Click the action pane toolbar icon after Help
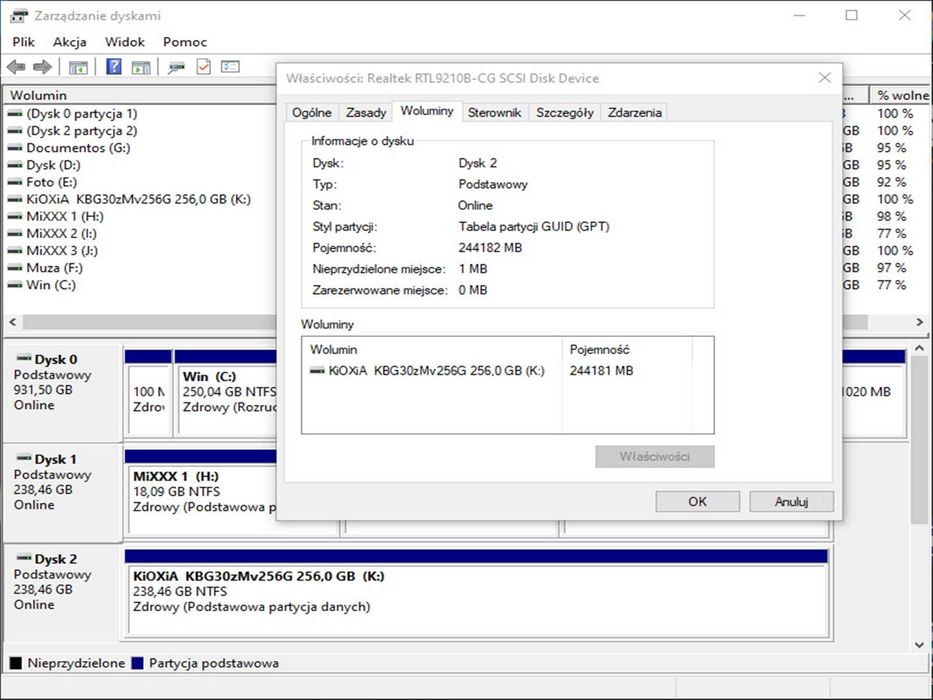This screenshot has height=700, width=933. click(x=141, y=67)
